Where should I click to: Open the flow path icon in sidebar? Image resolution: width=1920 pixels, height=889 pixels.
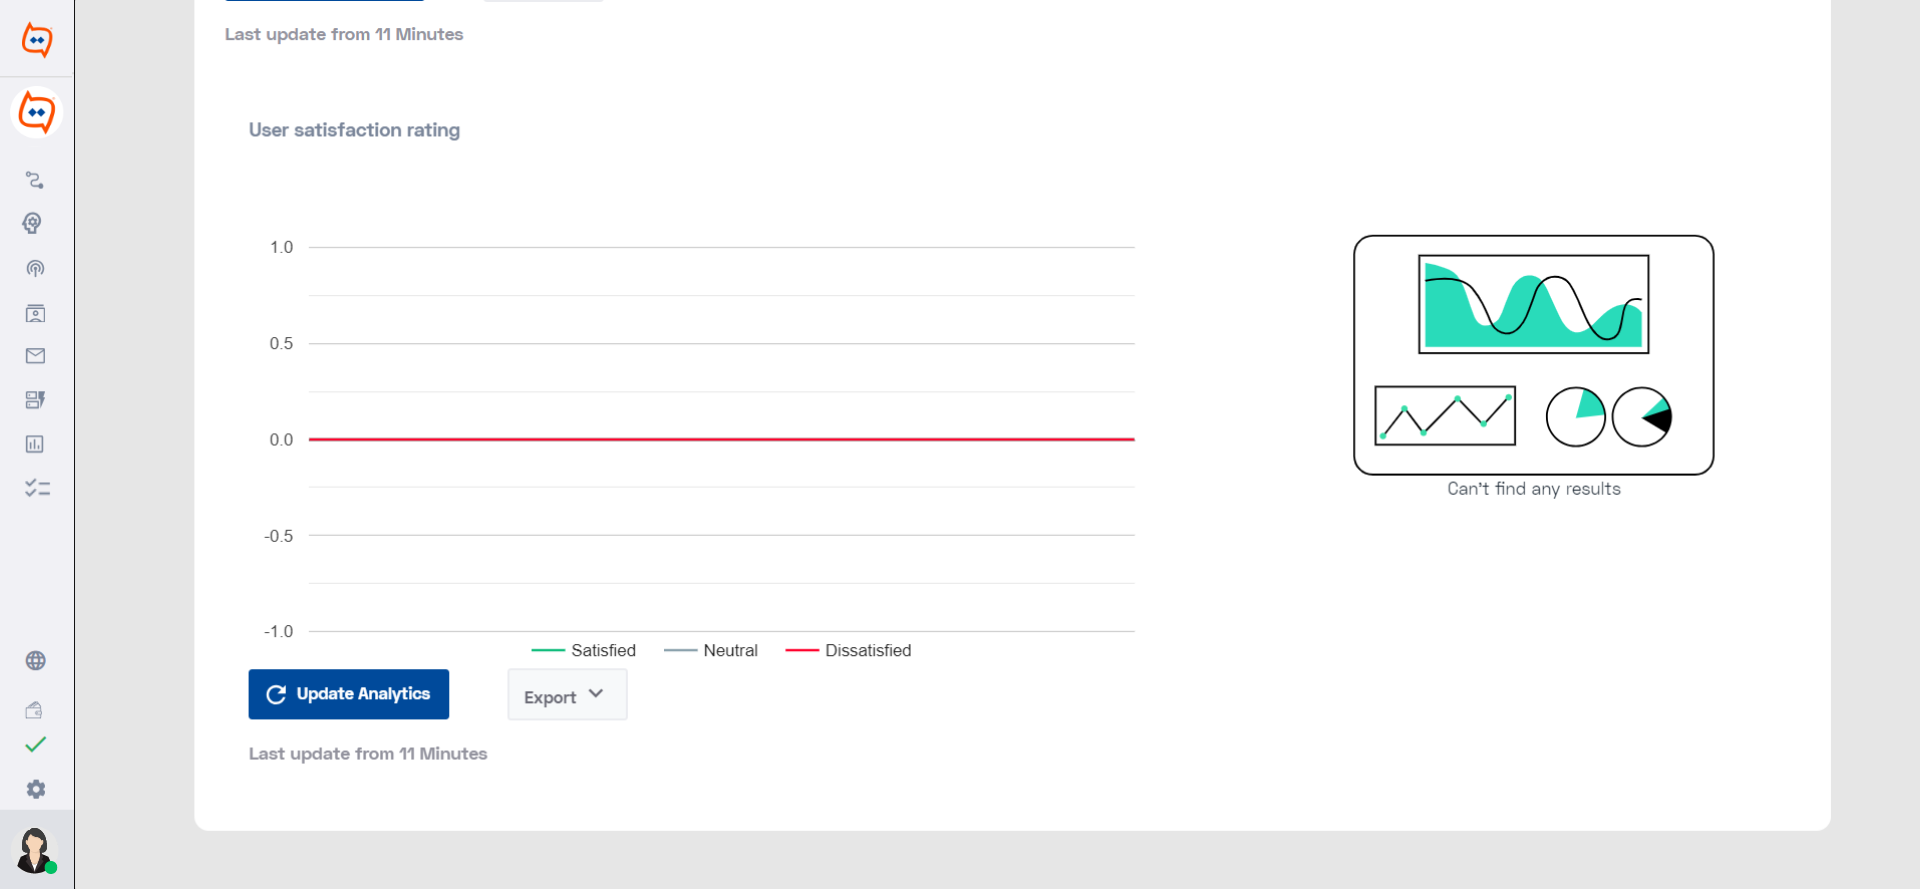point(35,180)
